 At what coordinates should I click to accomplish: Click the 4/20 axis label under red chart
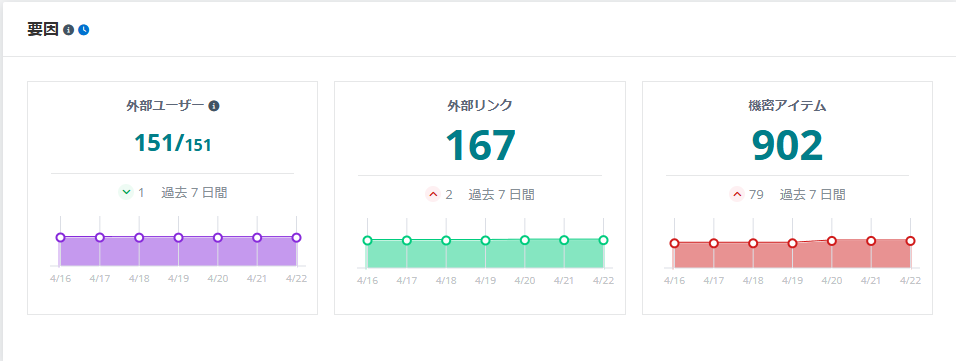pos(832,281)
